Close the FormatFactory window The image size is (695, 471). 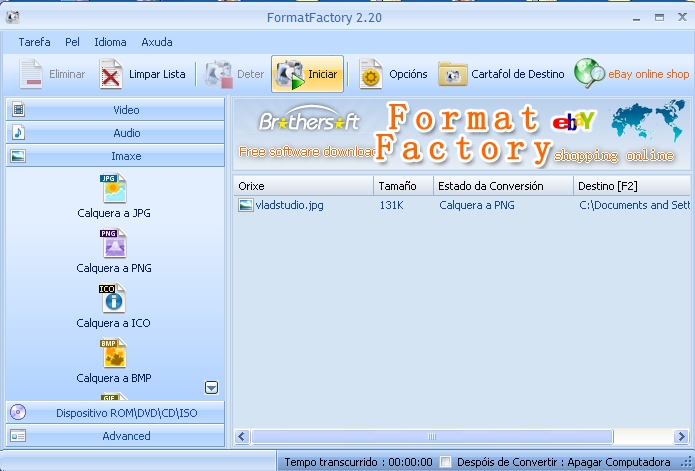(682, 17)
